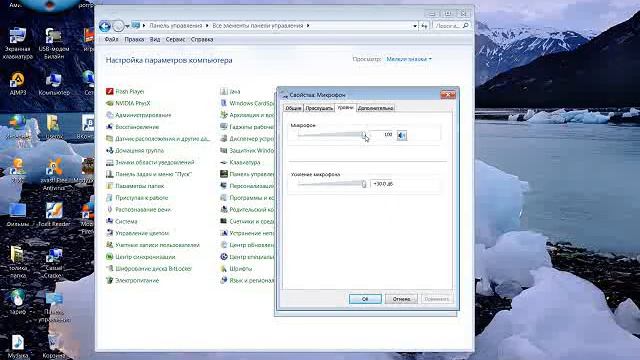Image resolution: width=640 pixels, height=360 pixels.
Task: Select the avast! Free Antivirus desktop shortcut
Action: click(x=54, y=175)
